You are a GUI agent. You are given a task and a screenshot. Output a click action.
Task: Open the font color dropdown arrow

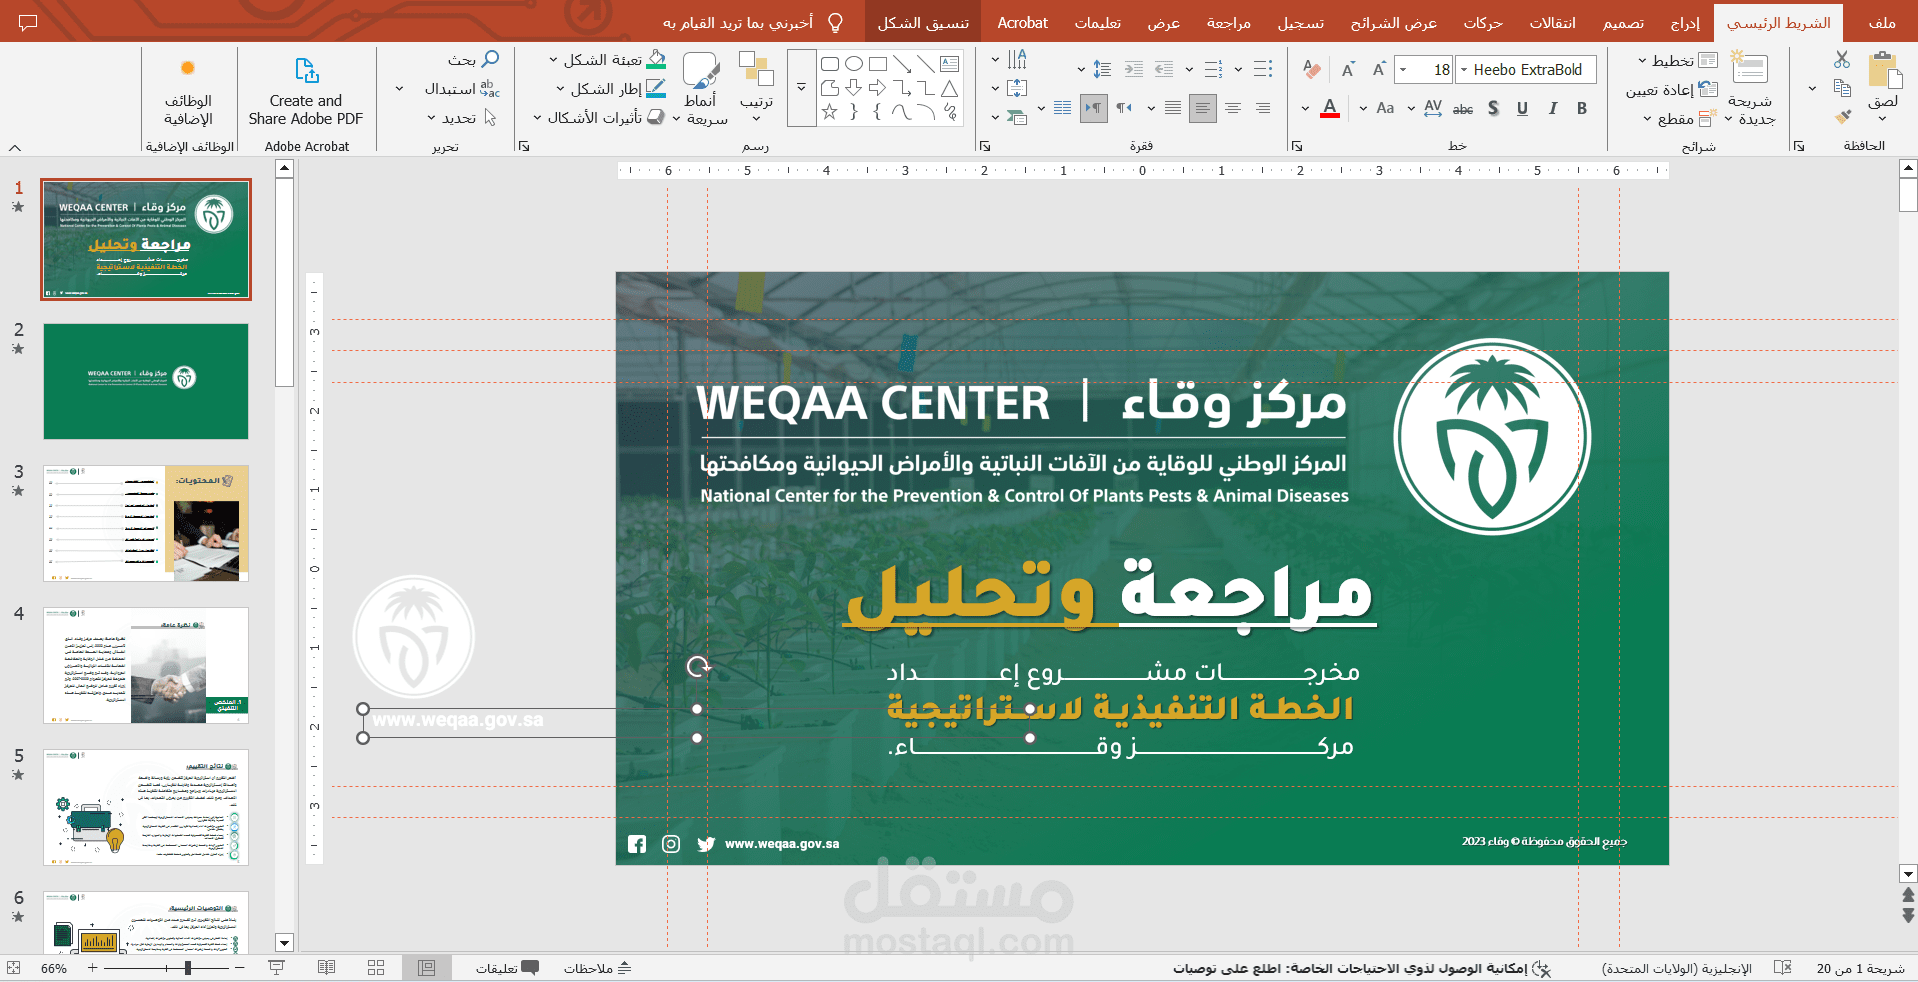1305,108
